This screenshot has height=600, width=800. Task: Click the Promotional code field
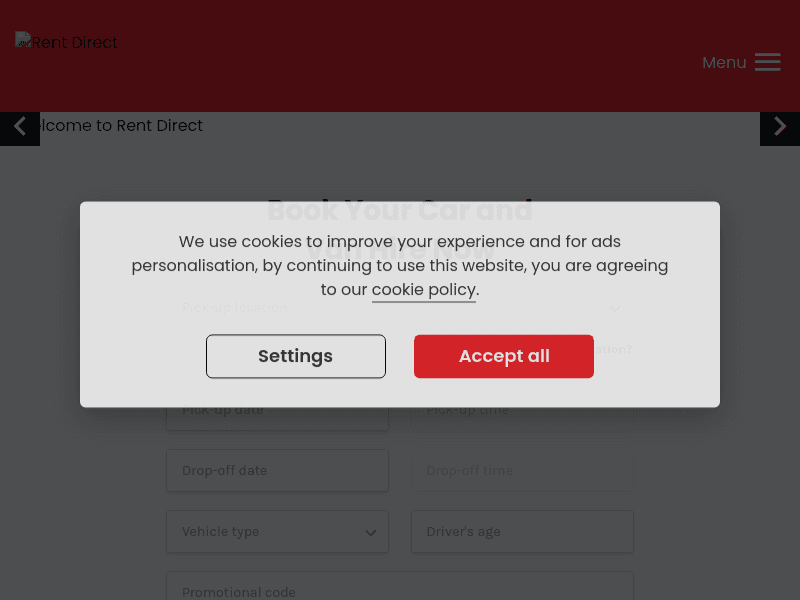click(400, 590)
